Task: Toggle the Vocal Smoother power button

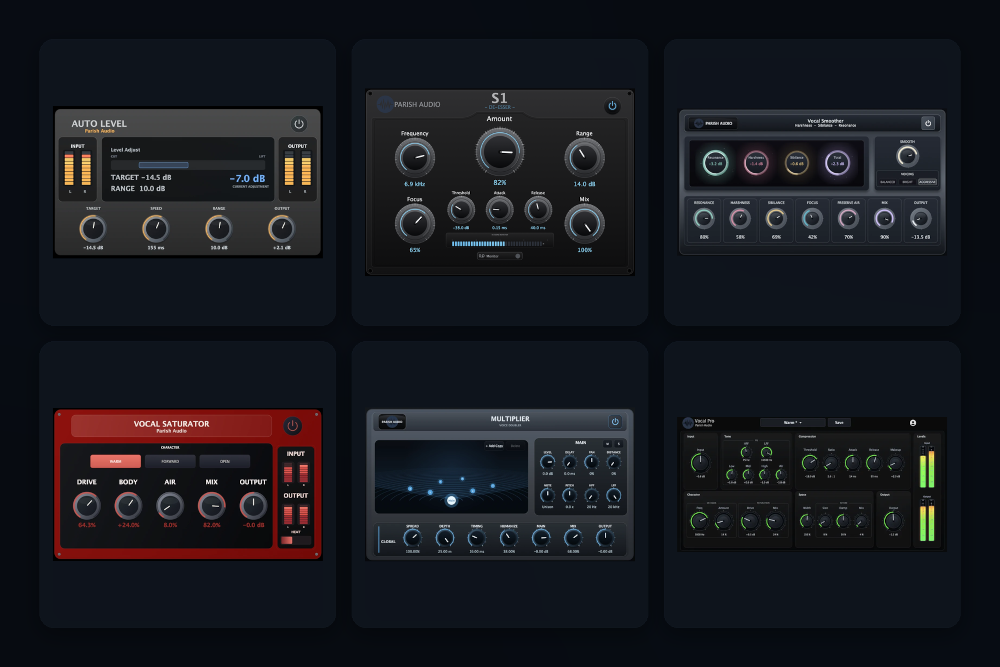Action: coord(928,123)
